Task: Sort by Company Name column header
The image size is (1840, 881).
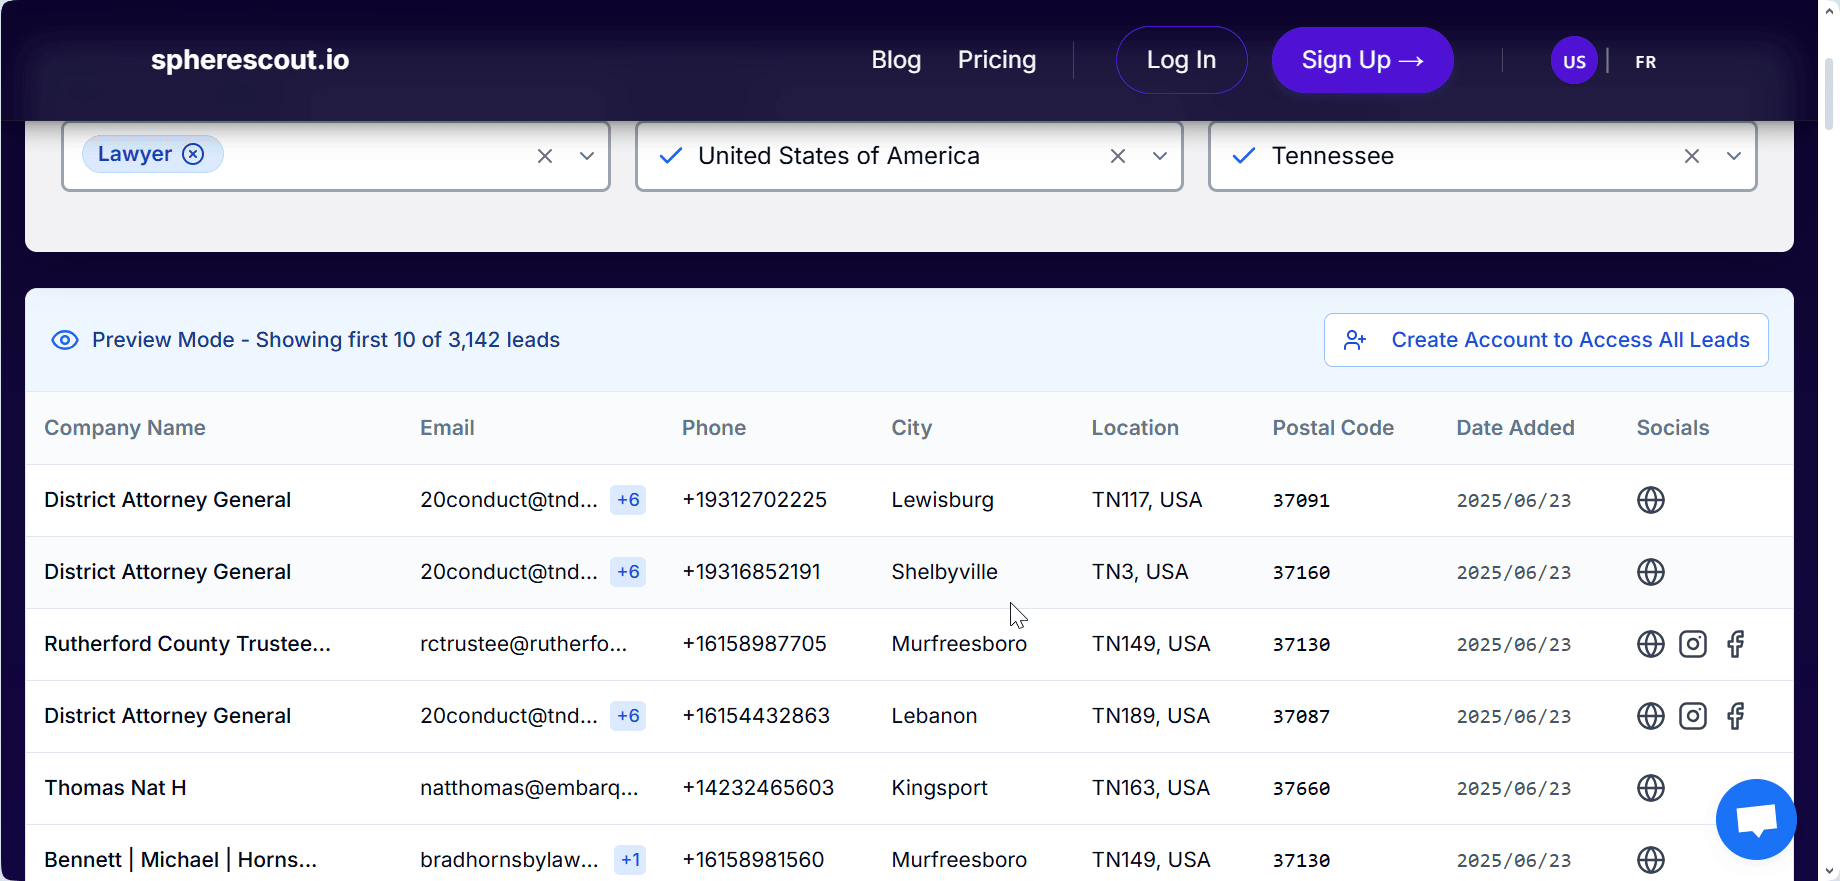Action: (x=125, y=428)
